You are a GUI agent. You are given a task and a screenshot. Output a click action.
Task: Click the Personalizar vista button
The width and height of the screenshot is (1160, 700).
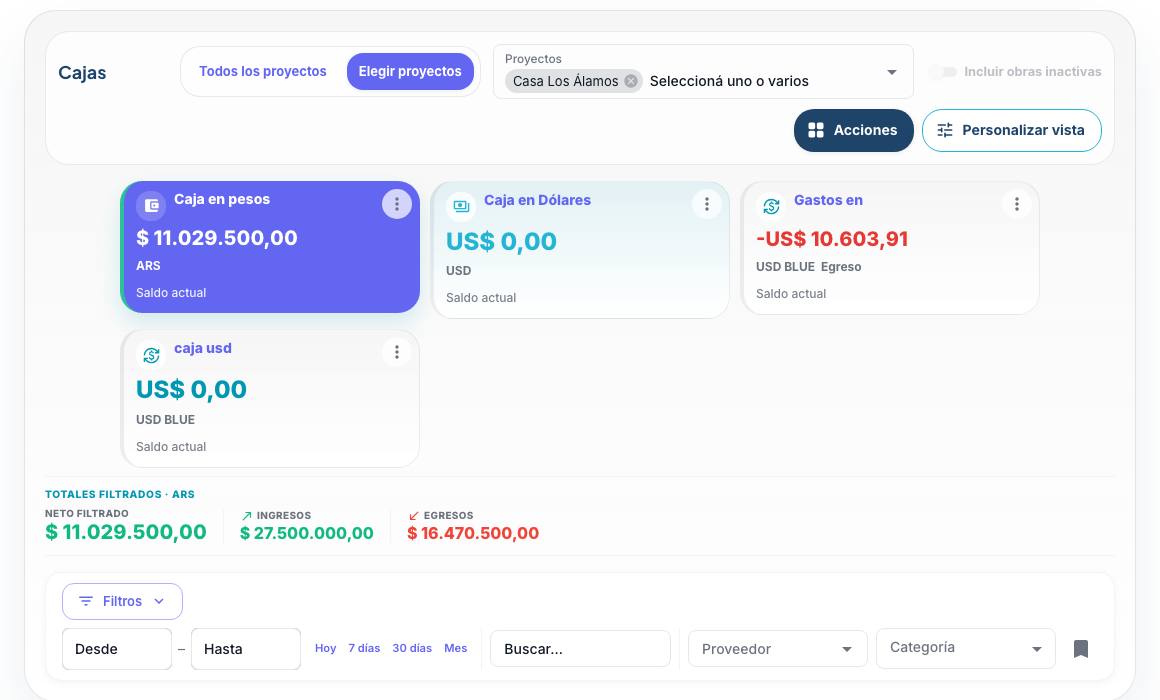click(1011, 130)
